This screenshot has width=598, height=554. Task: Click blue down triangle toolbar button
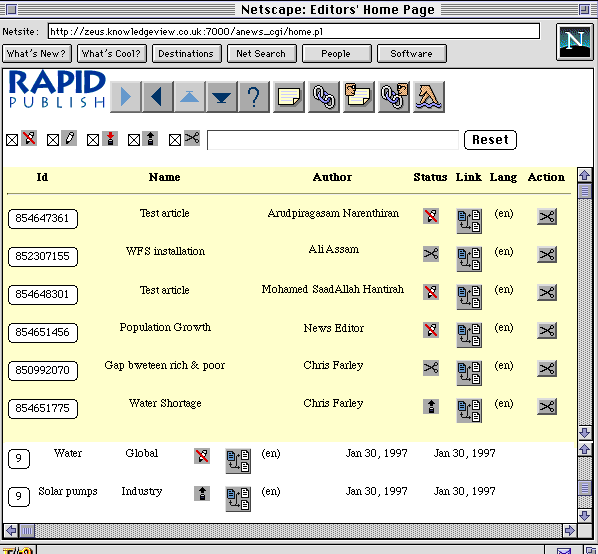(x=222, y=97)
